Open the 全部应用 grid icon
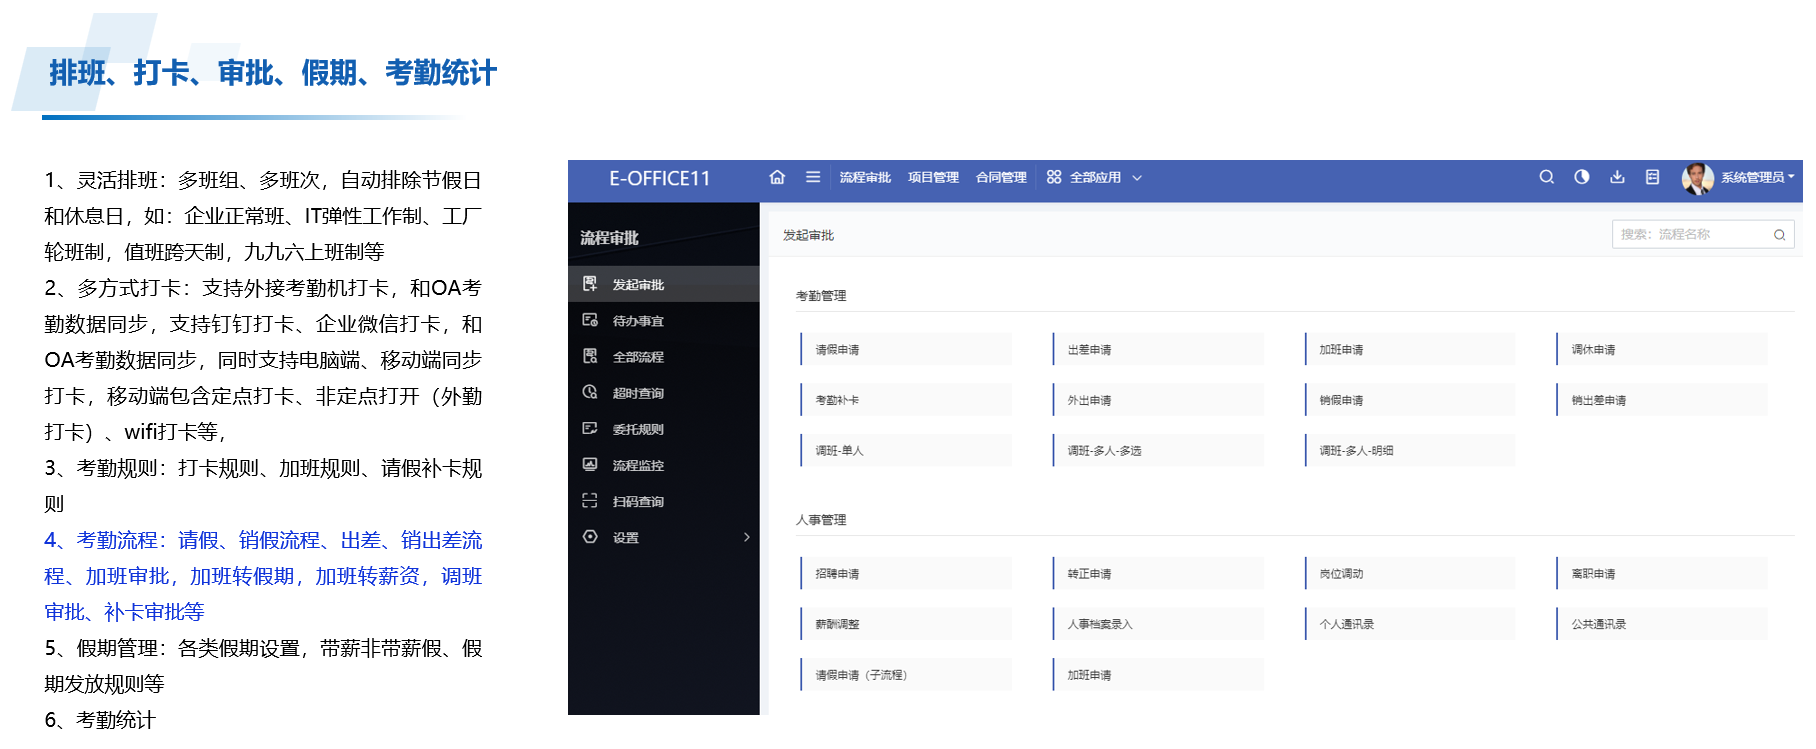This screenshot has height=749, width=1816. 1054,177
